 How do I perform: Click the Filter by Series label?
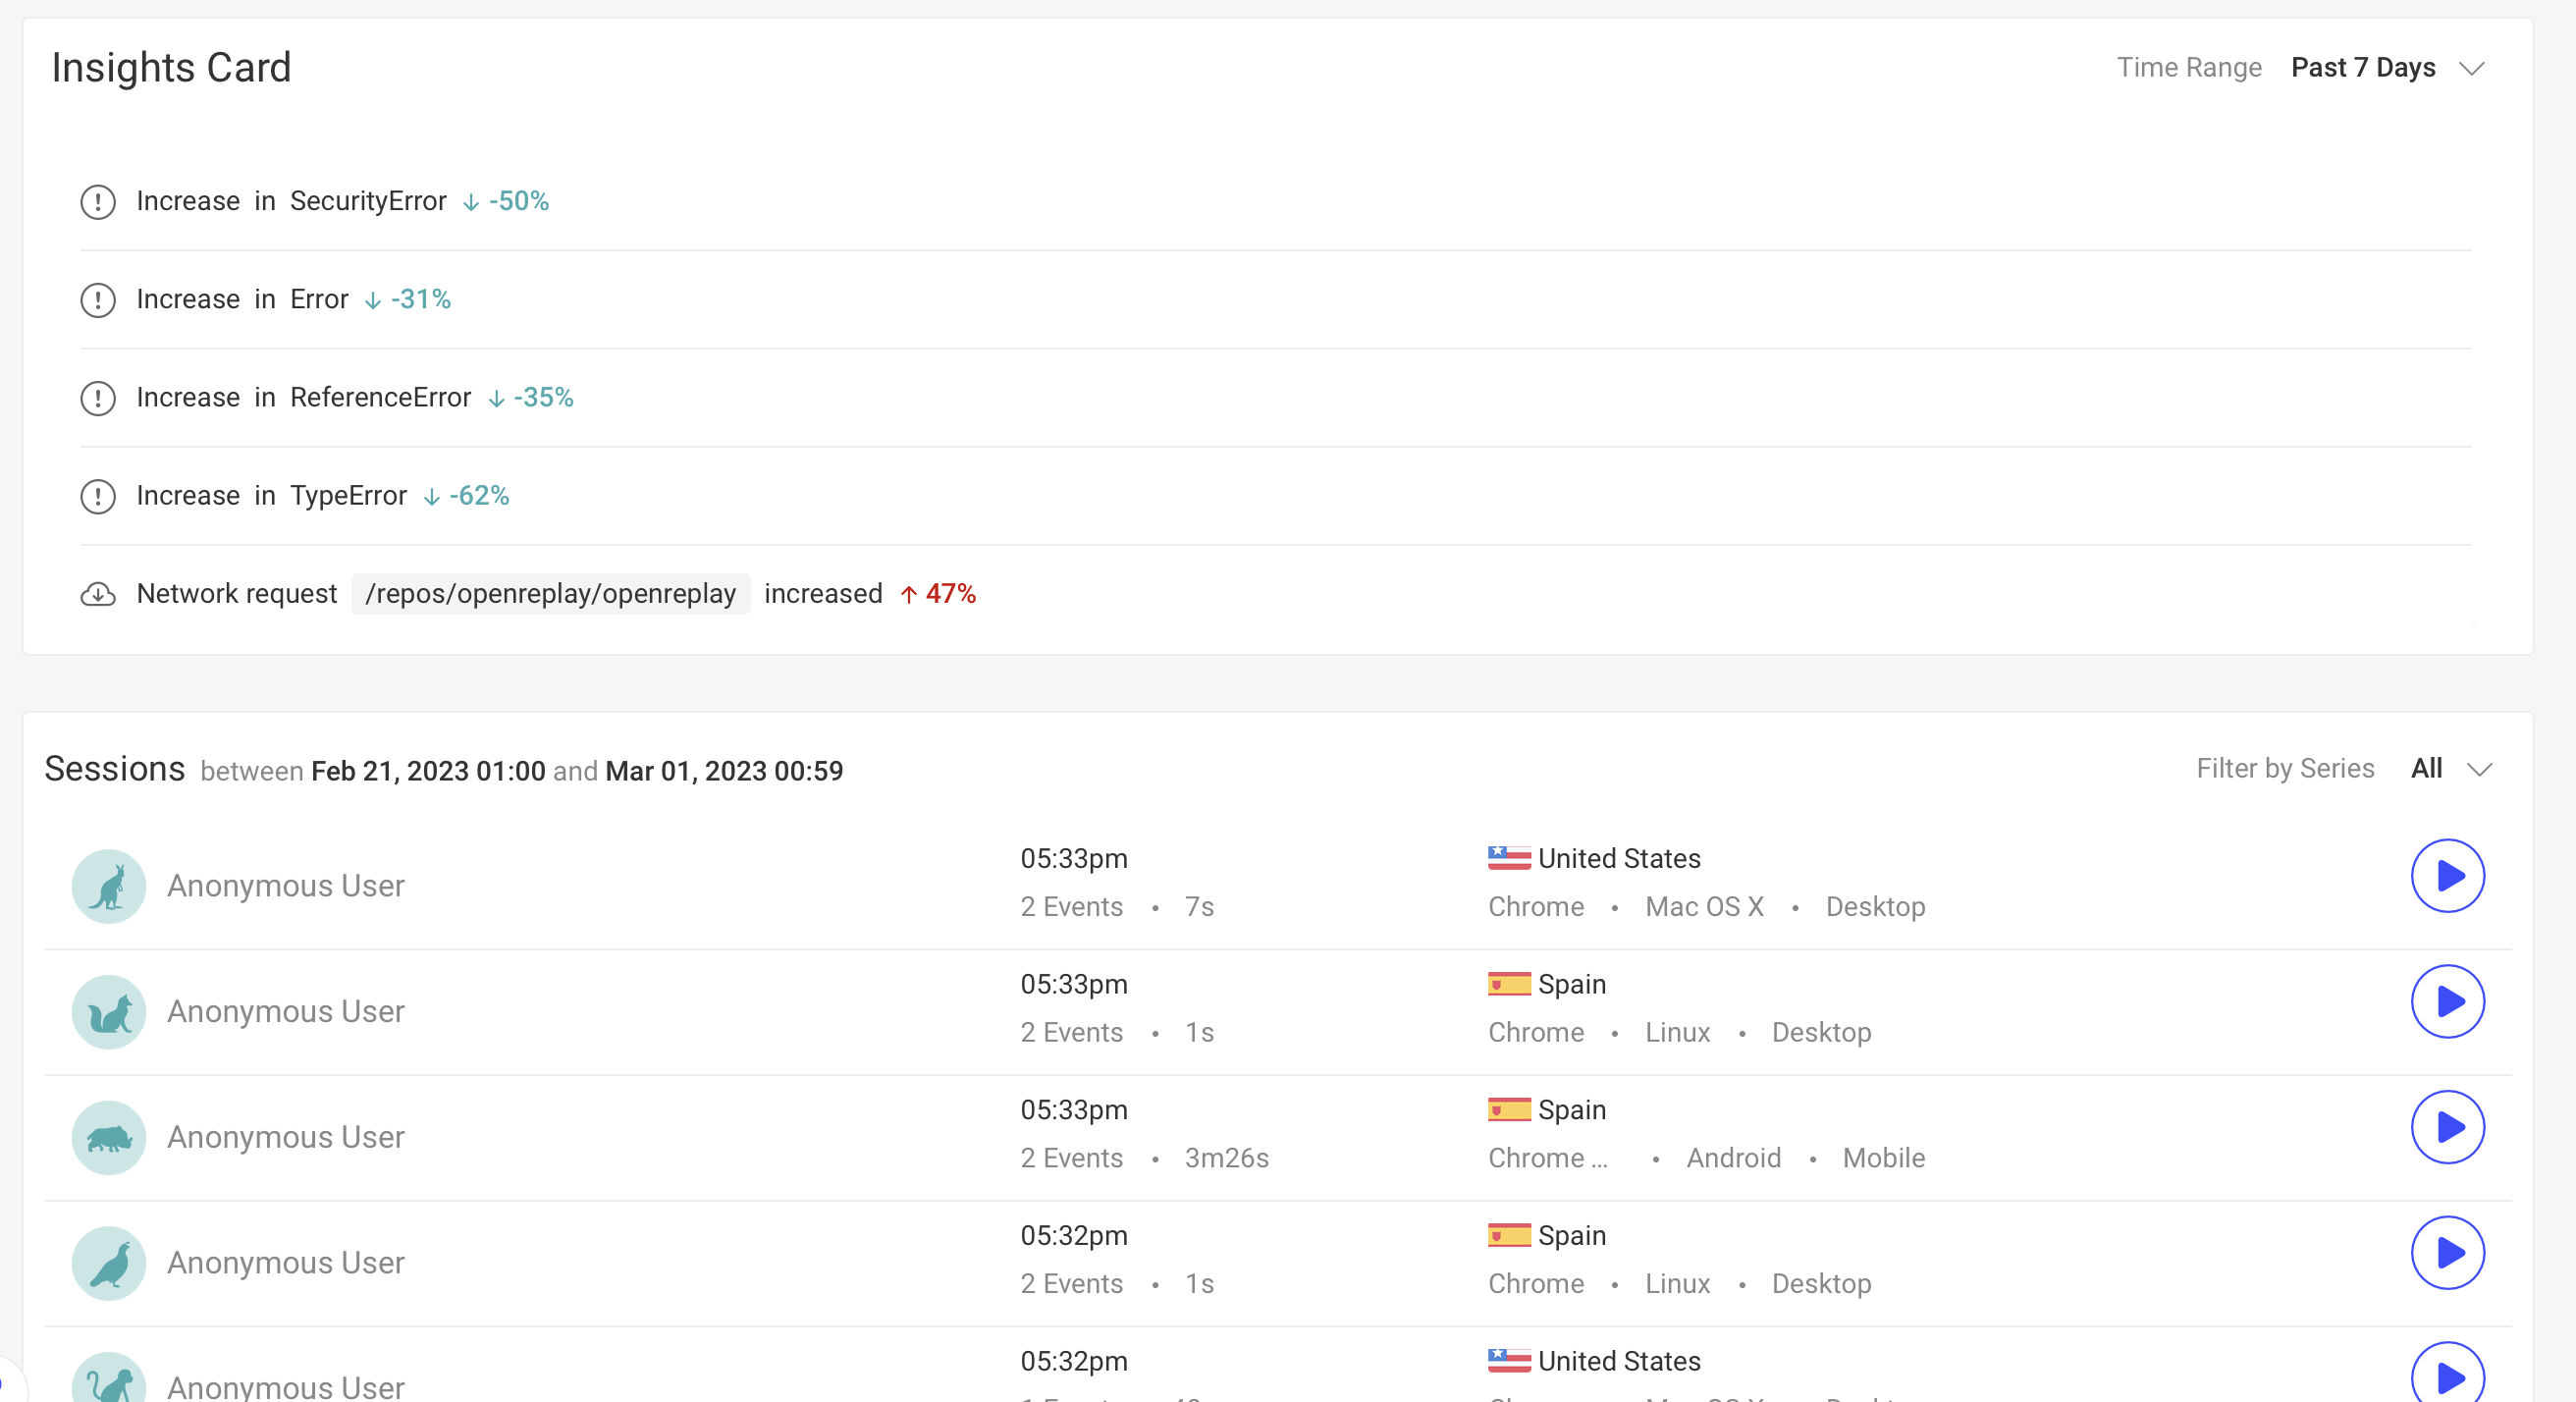point(2284,768)
